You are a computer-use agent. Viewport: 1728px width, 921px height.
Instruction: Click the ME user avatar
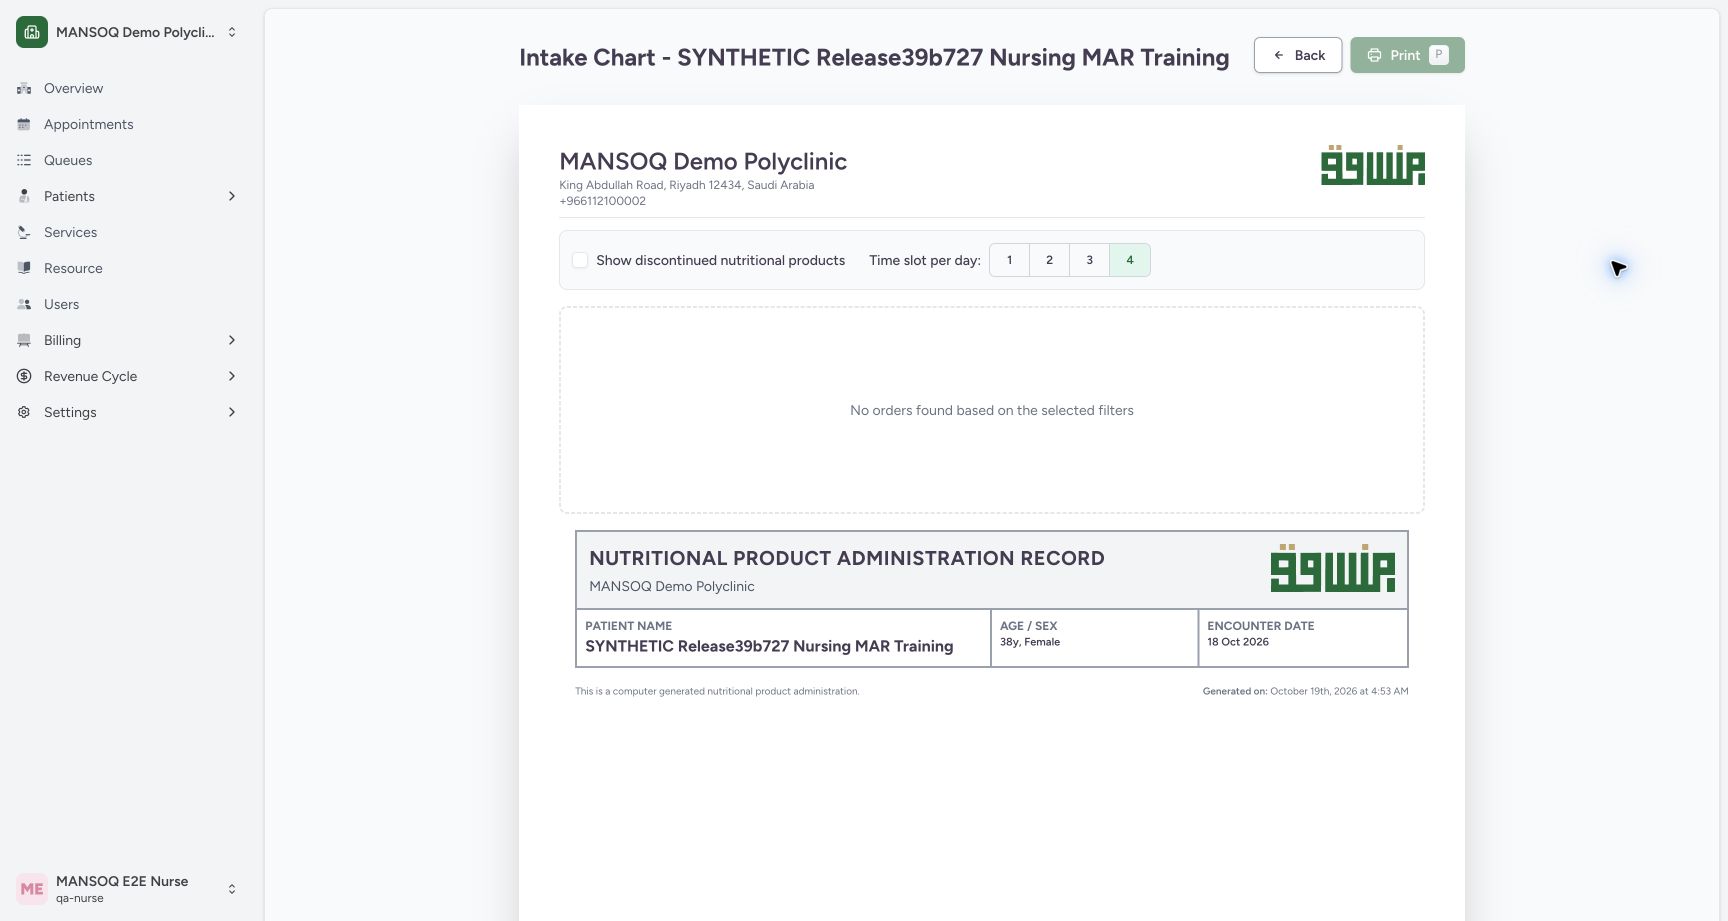coord(32,889)
